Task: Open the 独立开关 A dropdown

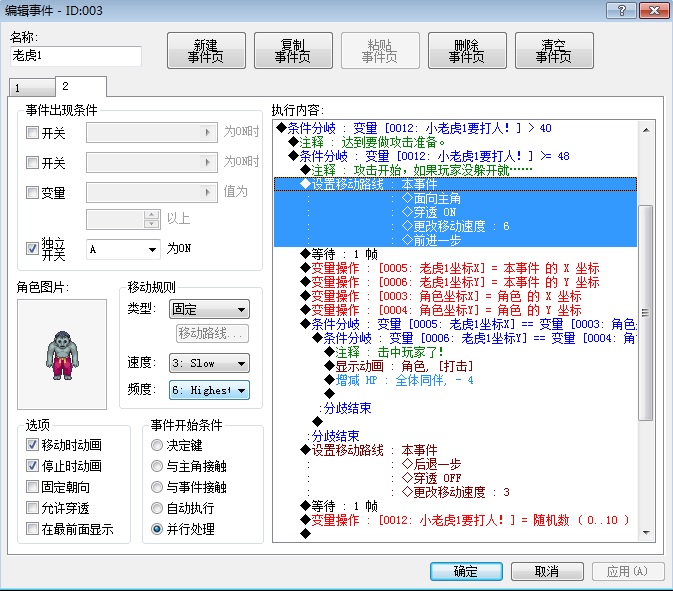Action: [124, 249]
